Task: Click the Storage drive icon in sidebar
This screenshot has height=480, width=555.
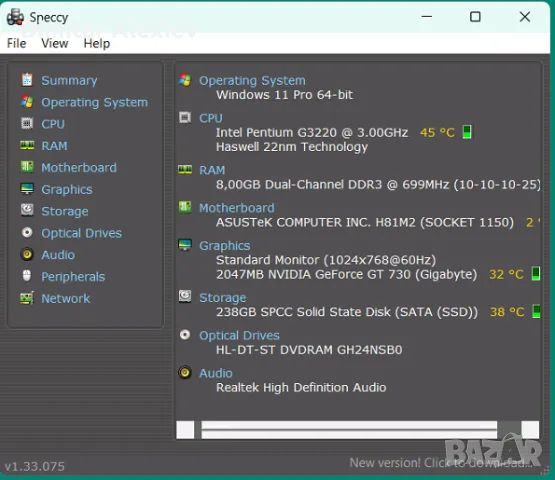Action: (x=27, y=210)
